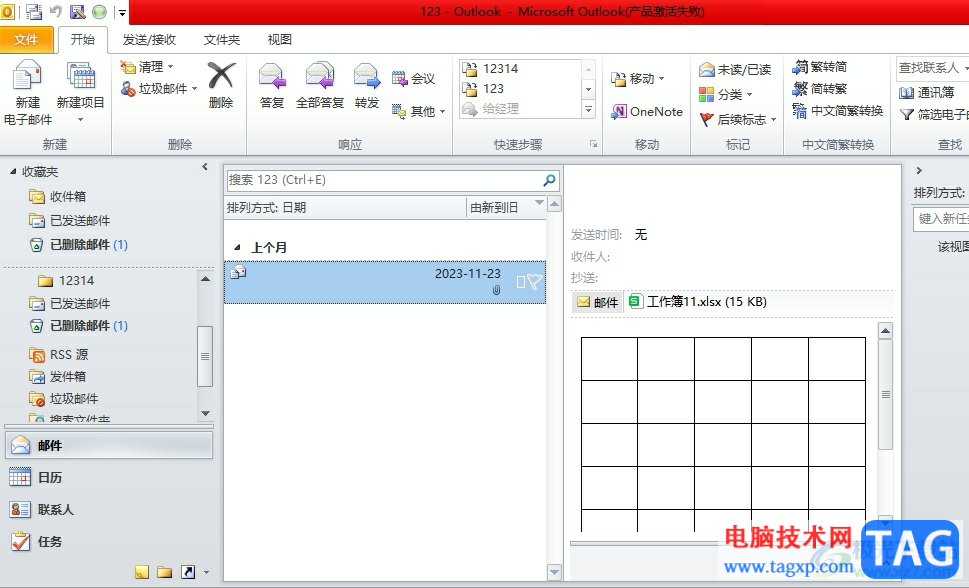969x588 pixels.
Task: Open Deleted Items (已删除邮件) in Favorites
Action: click(78, 245)
